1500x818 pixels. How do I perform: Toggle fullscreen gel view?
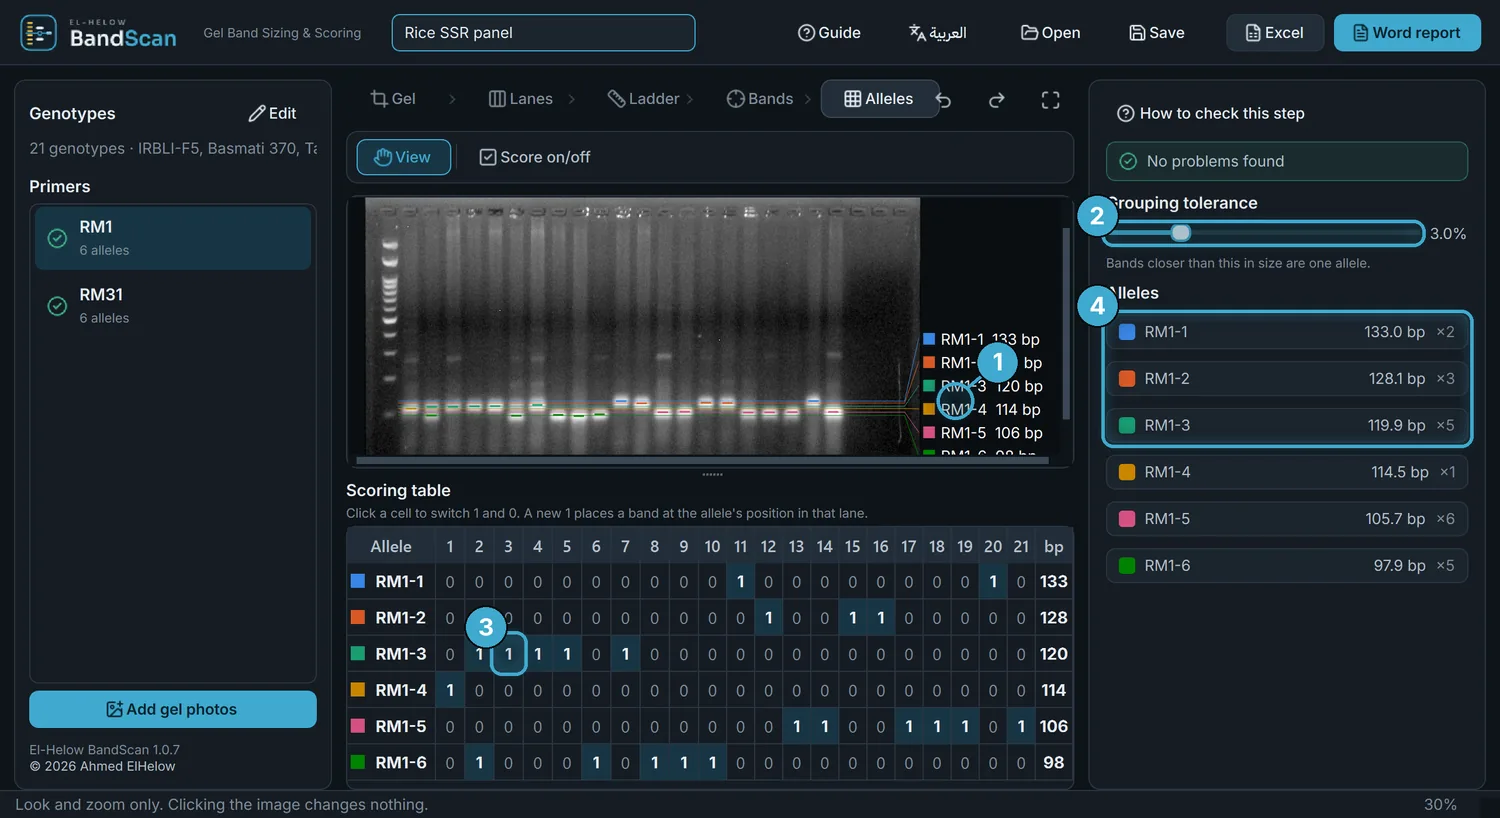1050,100
